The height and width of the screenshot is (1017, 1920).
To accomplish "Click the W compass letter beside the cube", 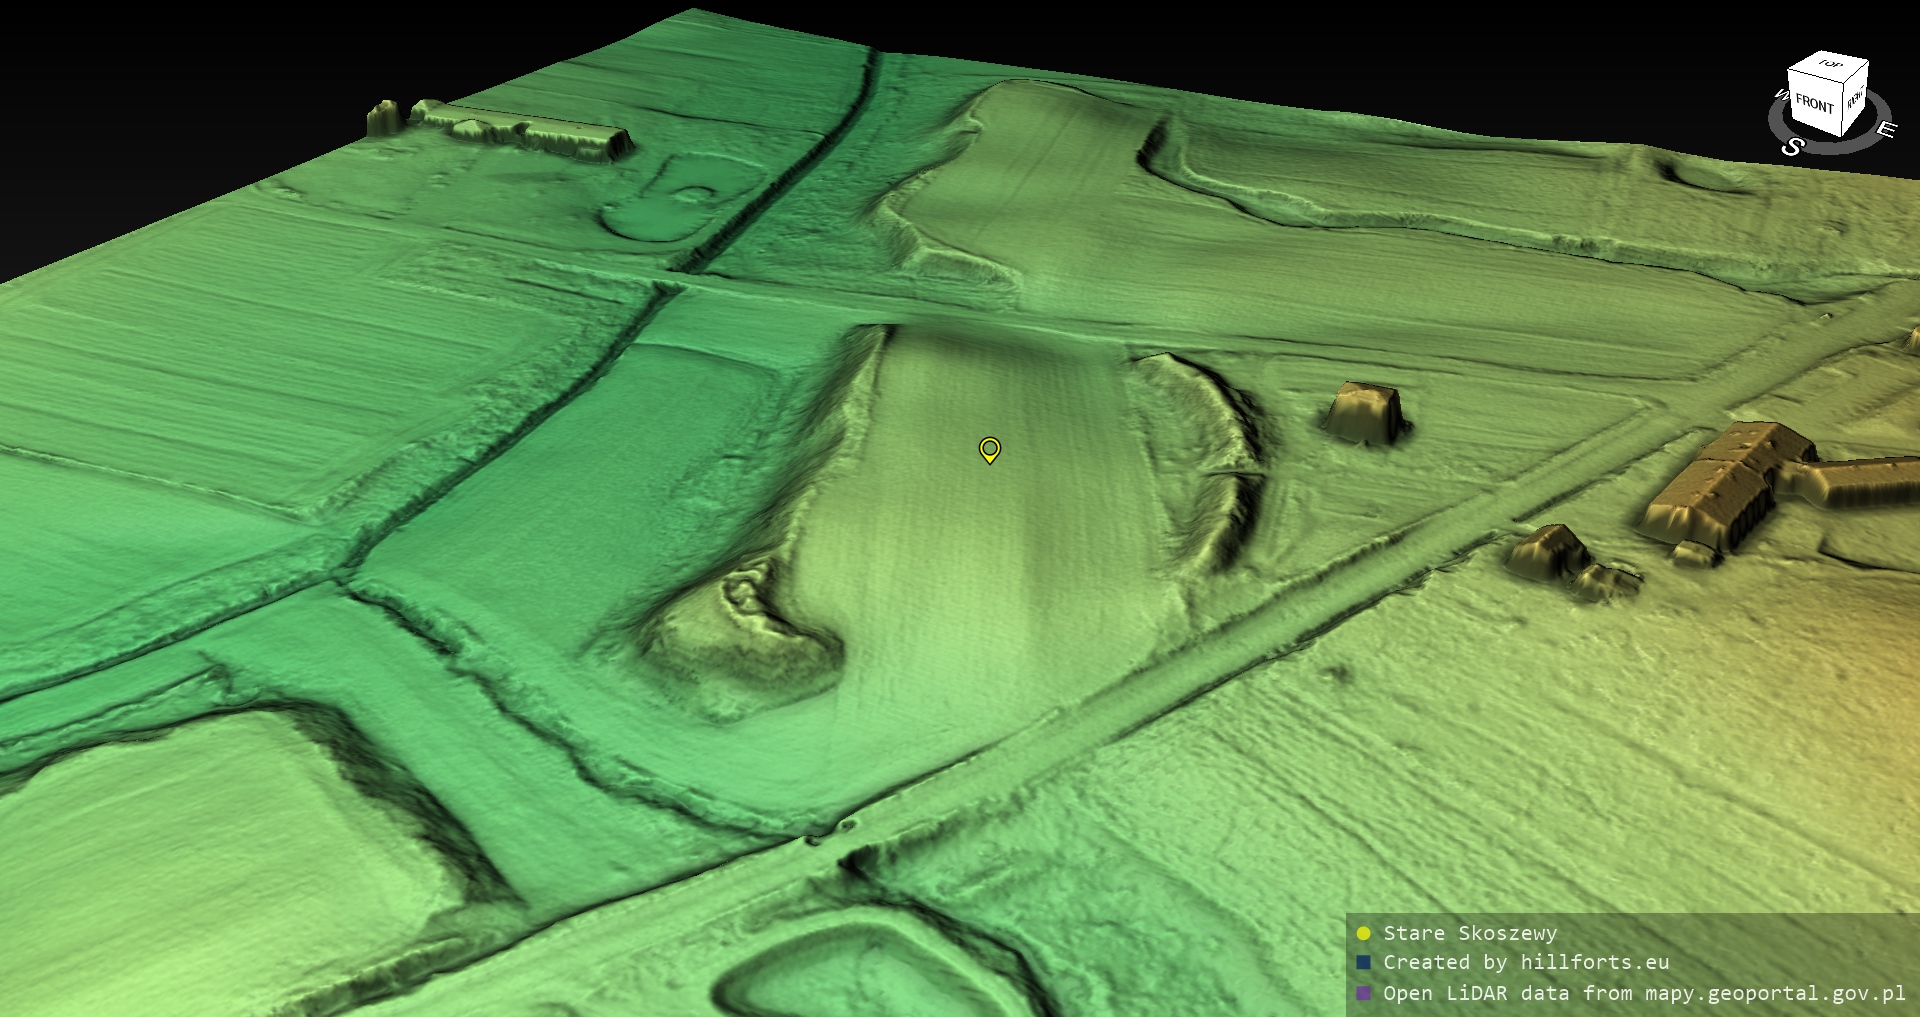I will click(1780, 95).
